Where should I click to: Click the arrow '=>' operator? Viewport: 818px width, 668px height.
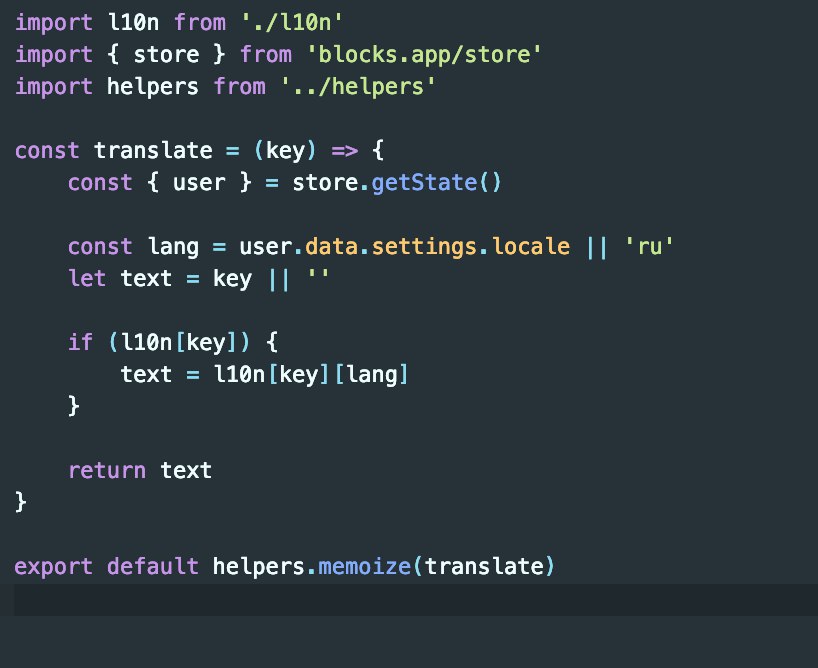[345, 150]
